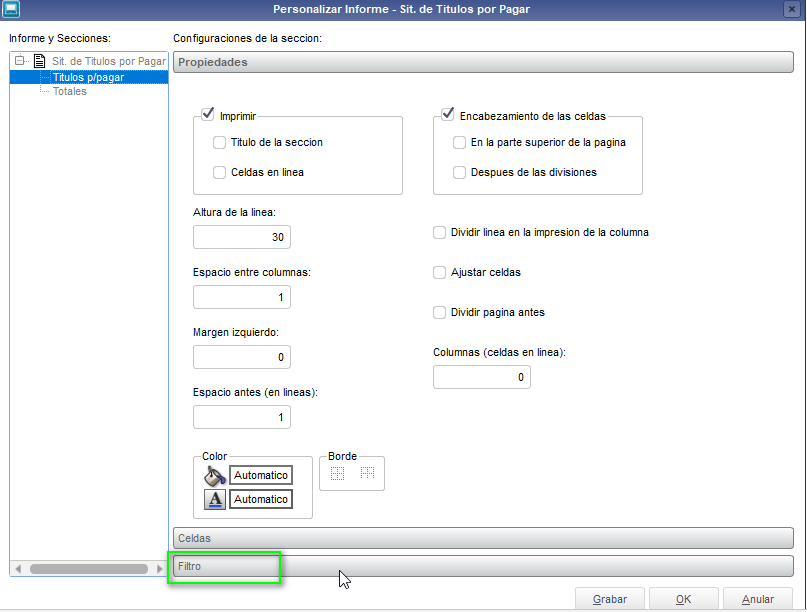This screenshot has height=612, width=807.
Task: Click the tree horizontal scrollbar thumb
Action: pyautogui.click(x=89, y=569)
